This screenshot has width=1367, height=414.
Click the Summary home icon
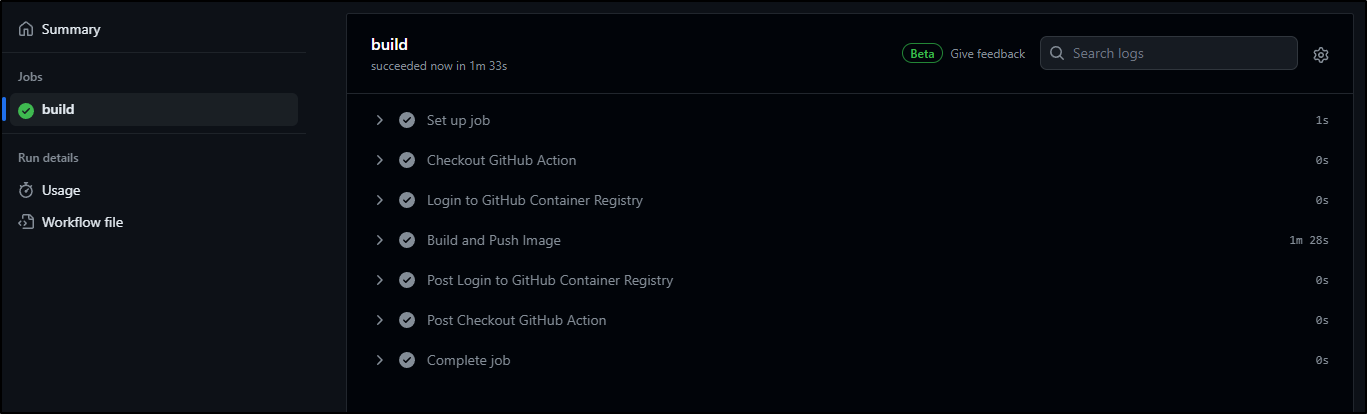pyautogui.click(x=26, y=30)
